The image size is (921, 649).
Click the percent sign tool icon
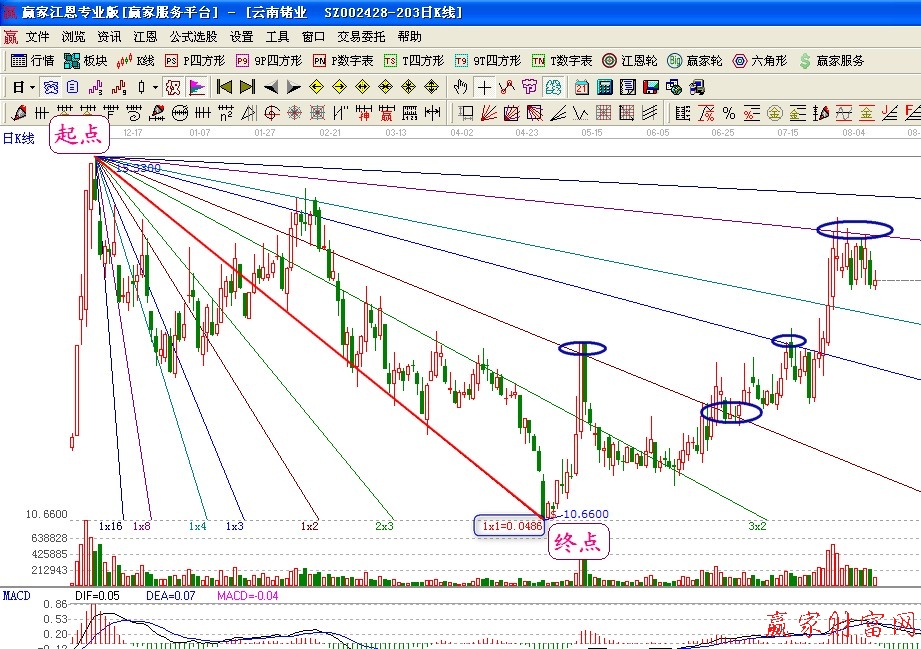click(x=728, y=112)
